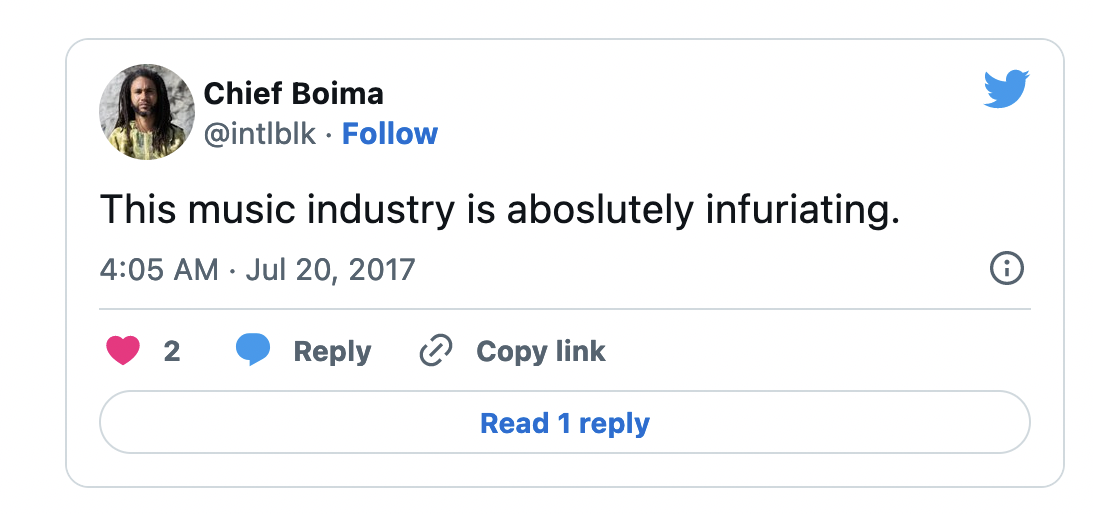
Task: Click the Reply text label
Action: pos(332,352)
